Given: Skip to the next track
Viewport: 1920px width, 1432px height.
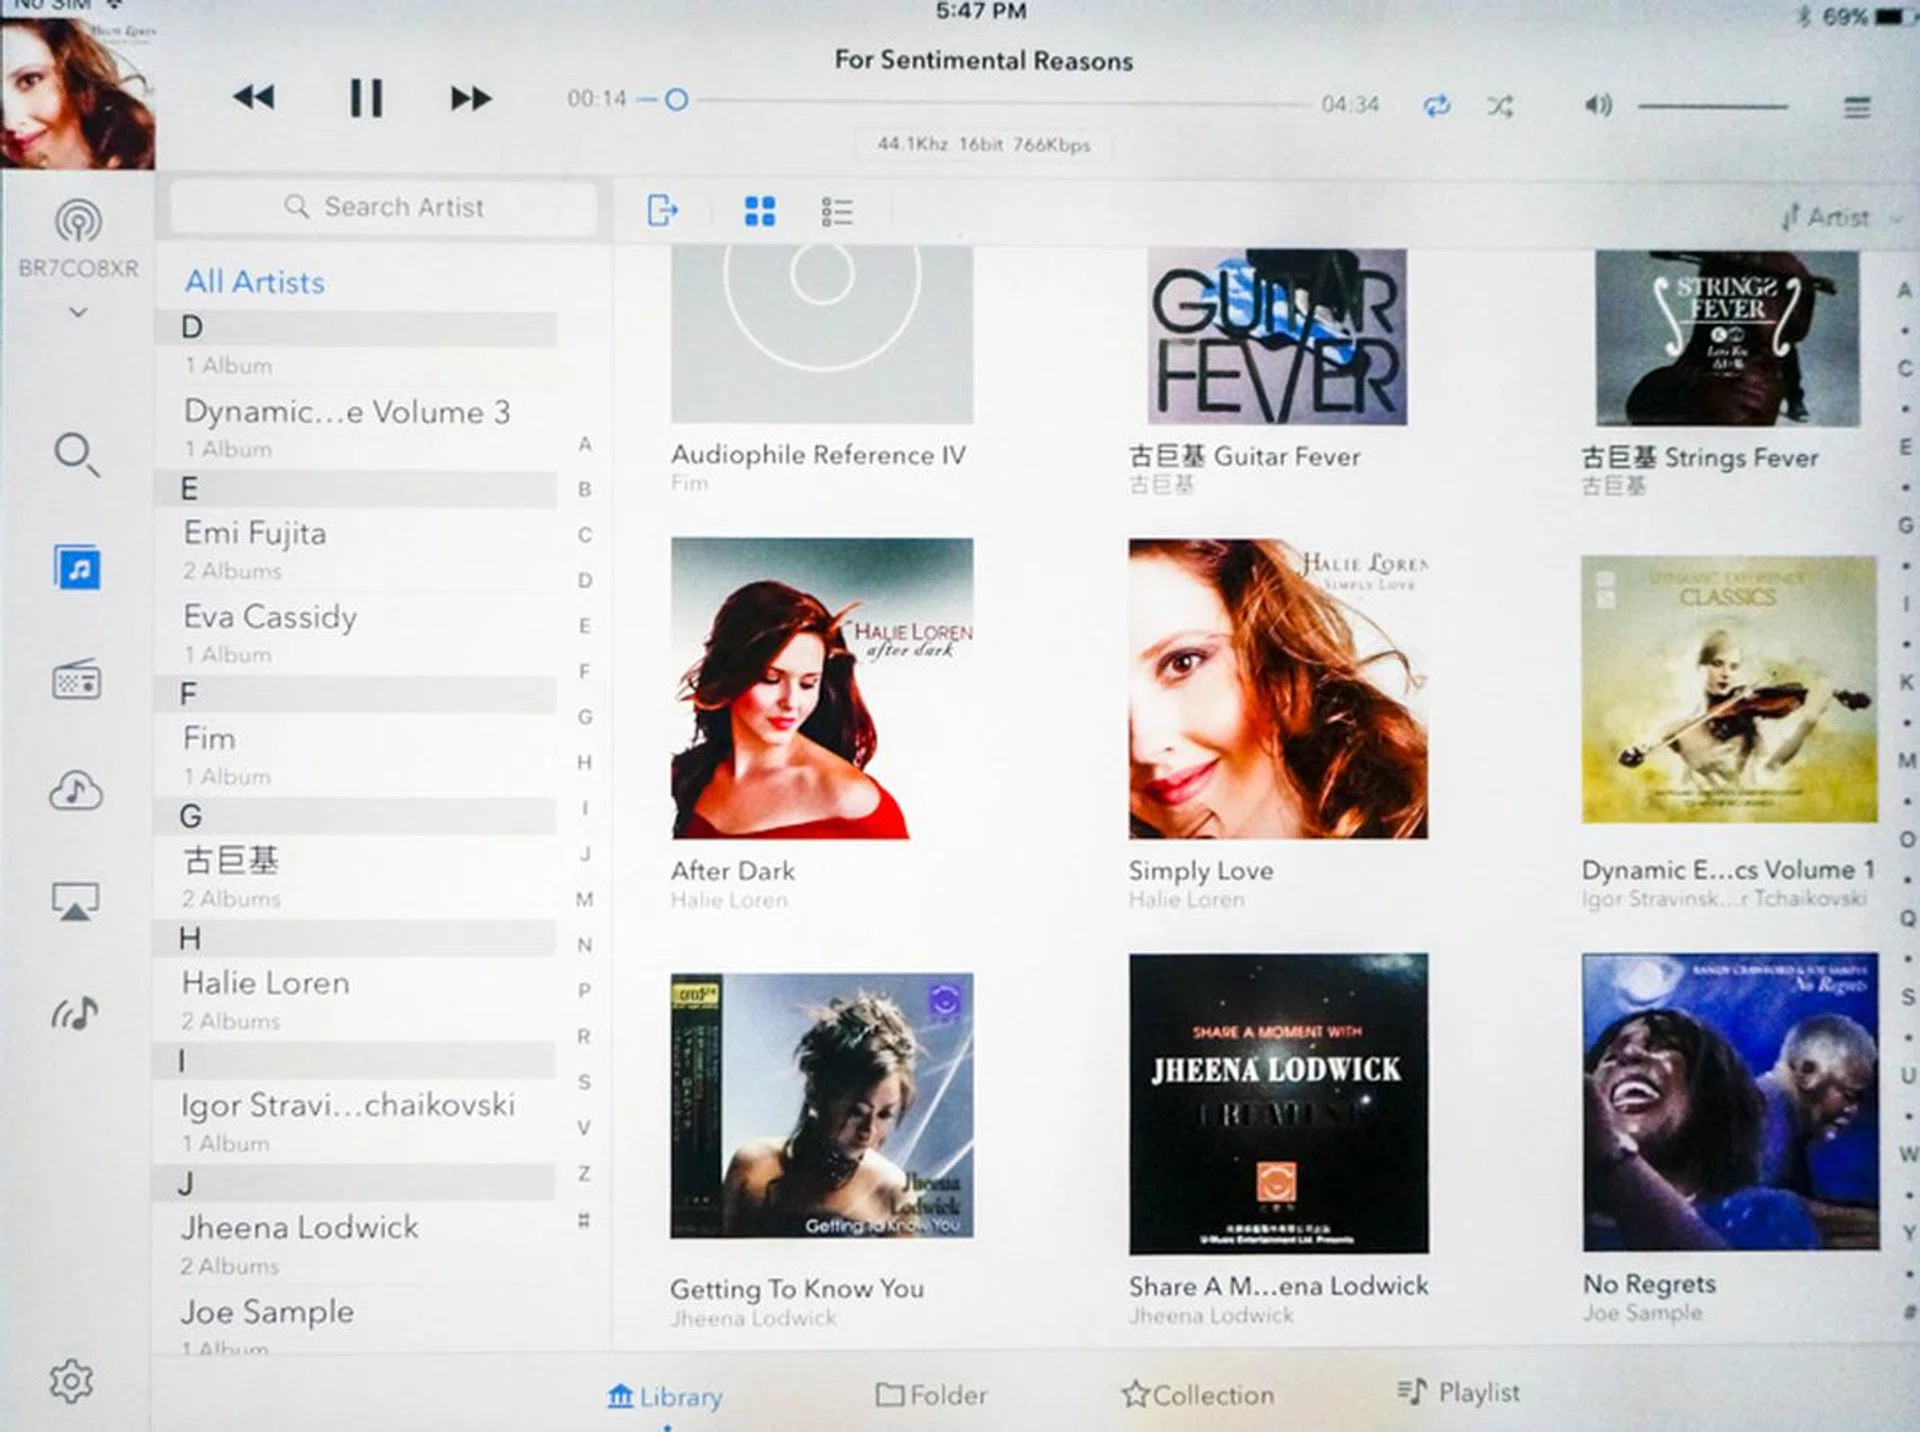Looking at the screenshot, I should (x=470, y=99).
